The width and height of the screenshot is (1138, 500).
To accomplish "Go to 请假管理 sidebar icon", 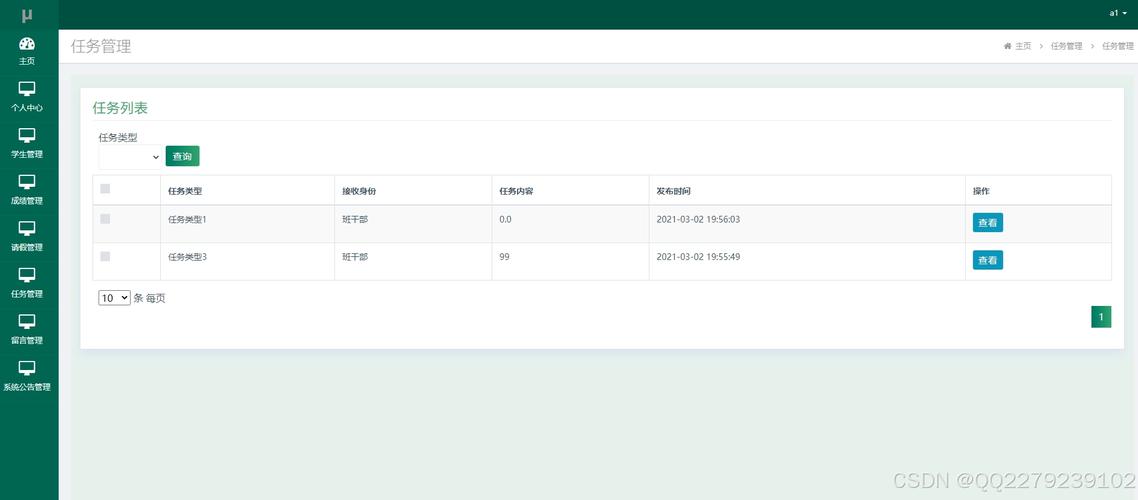I will 27,228.
